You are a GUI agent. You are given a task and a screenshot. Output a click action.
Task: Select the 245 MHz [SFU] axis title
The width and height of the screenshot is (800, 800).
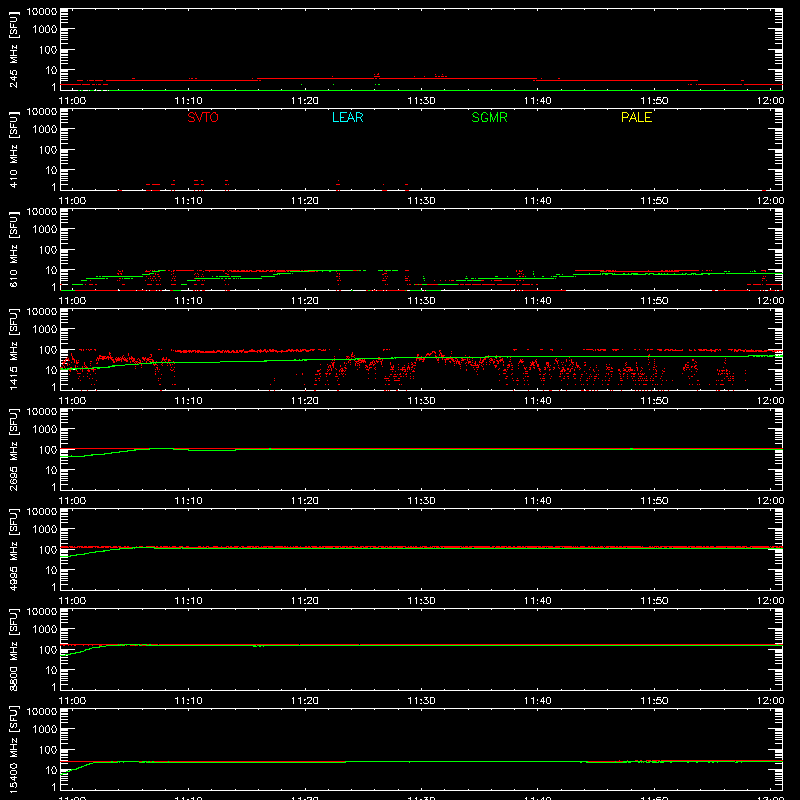click(13, 49)
